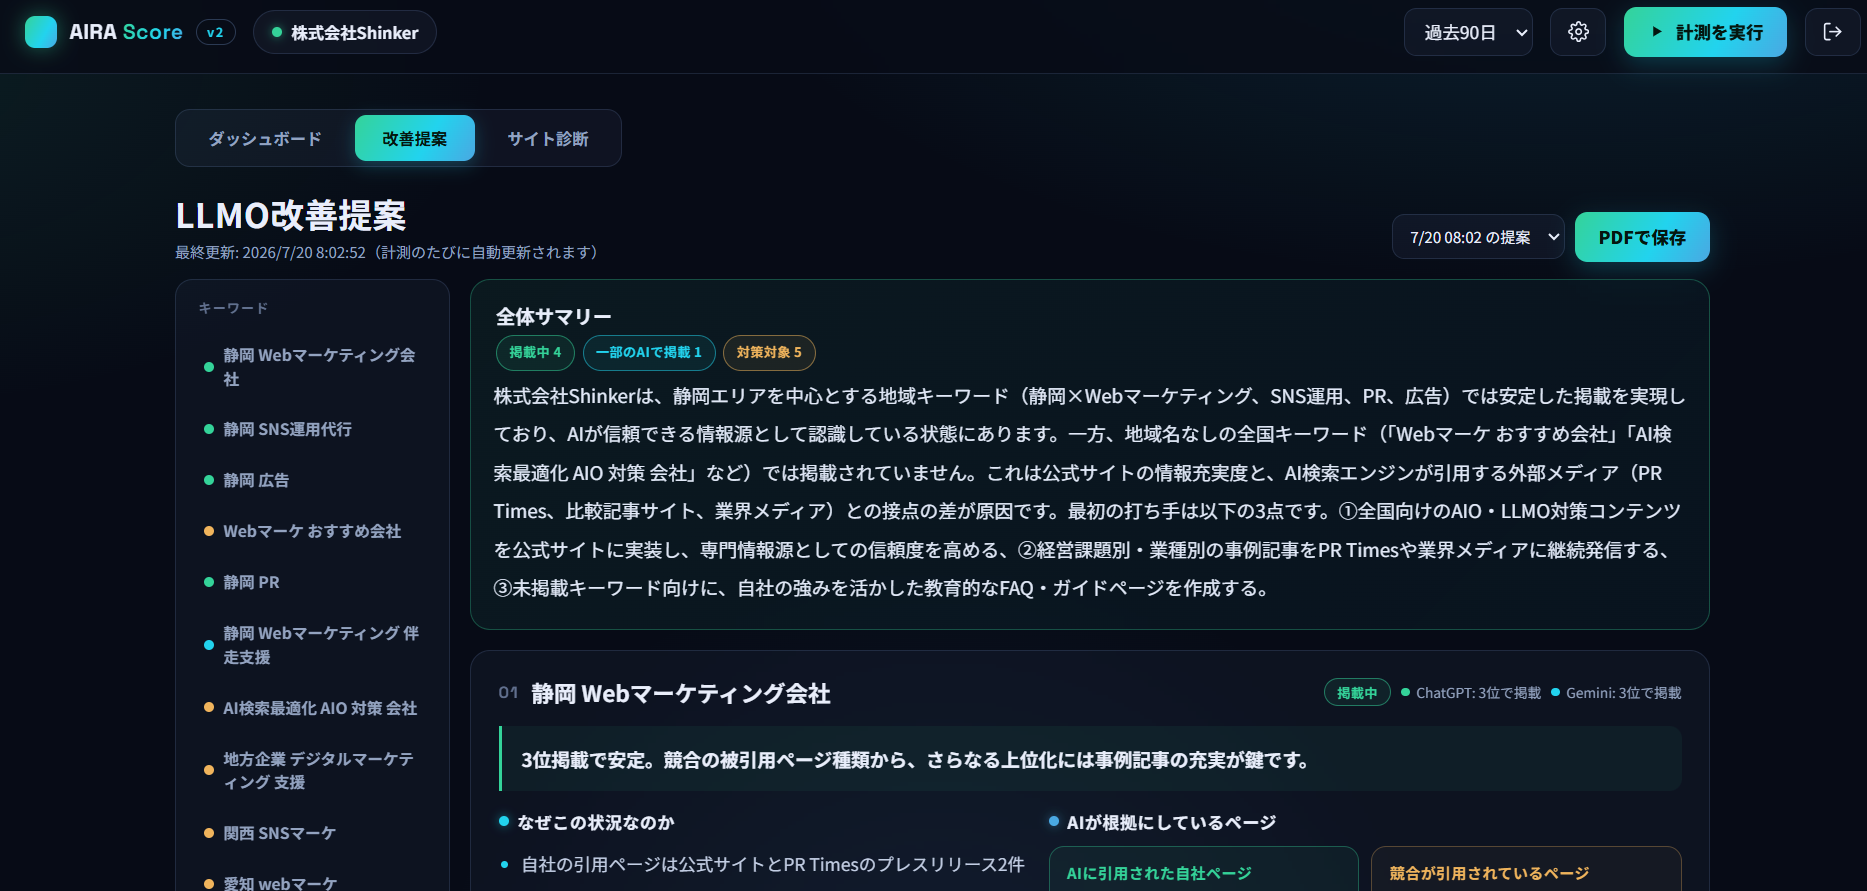The image size is (1867, 891).
Task: Click the キーワード sidebar label
Action: pyautogui.click(x=233, y=308)
